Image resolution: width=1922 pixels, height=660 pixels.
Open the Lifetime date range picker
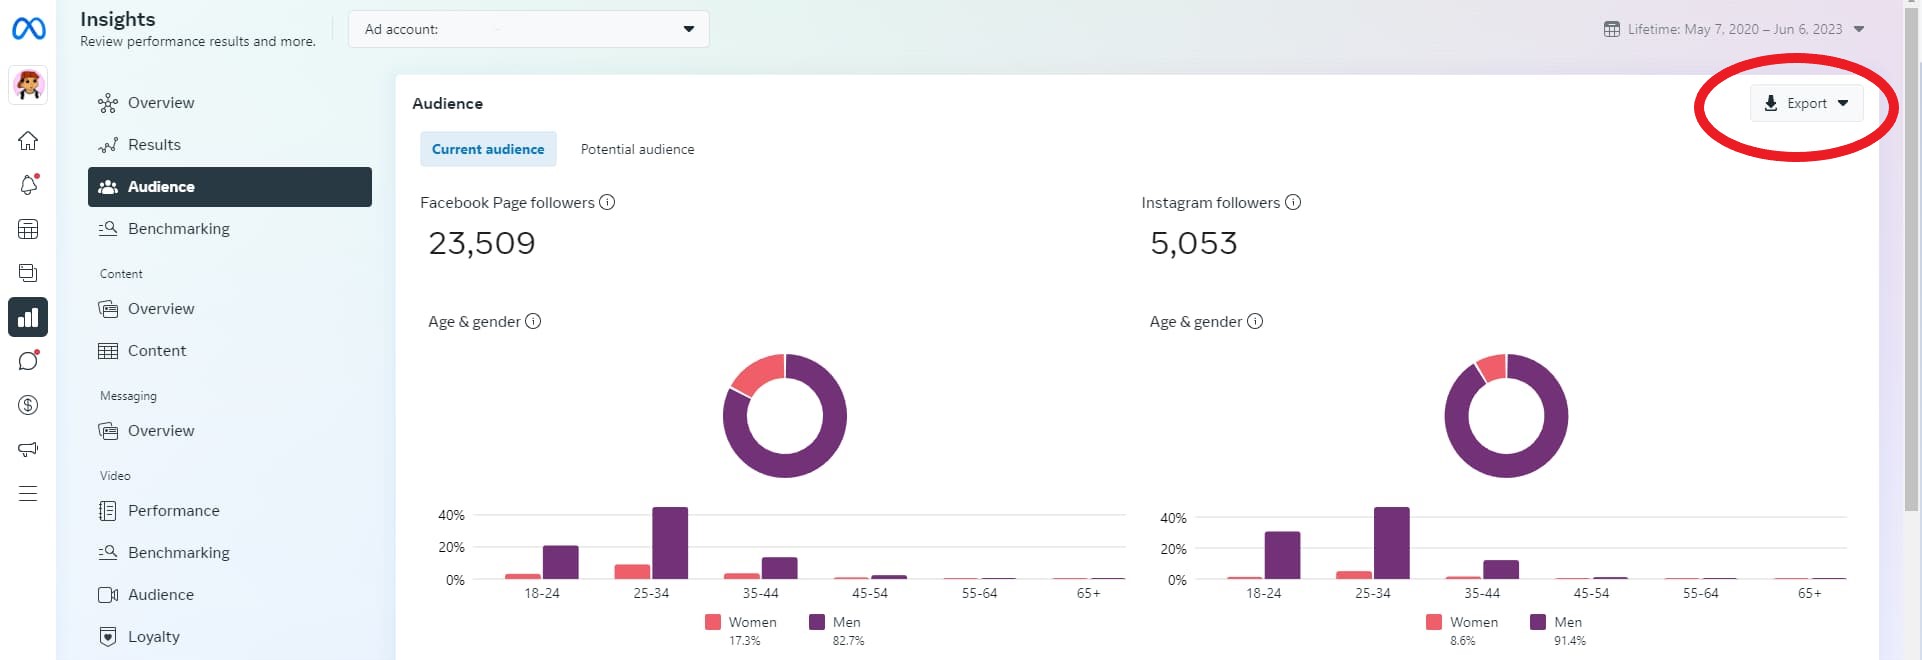[1733, 29]
